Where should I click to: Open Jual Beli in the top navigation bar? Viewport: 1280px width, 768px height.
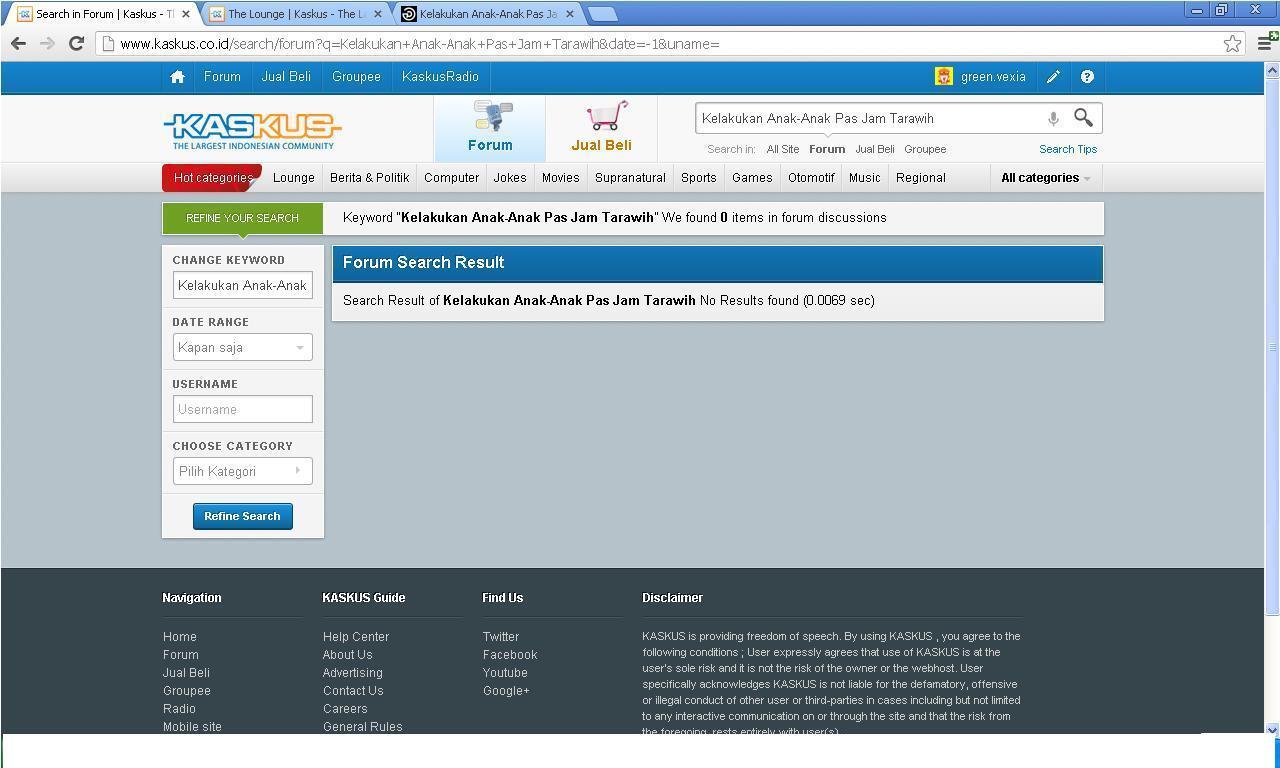tap(286, 77)
